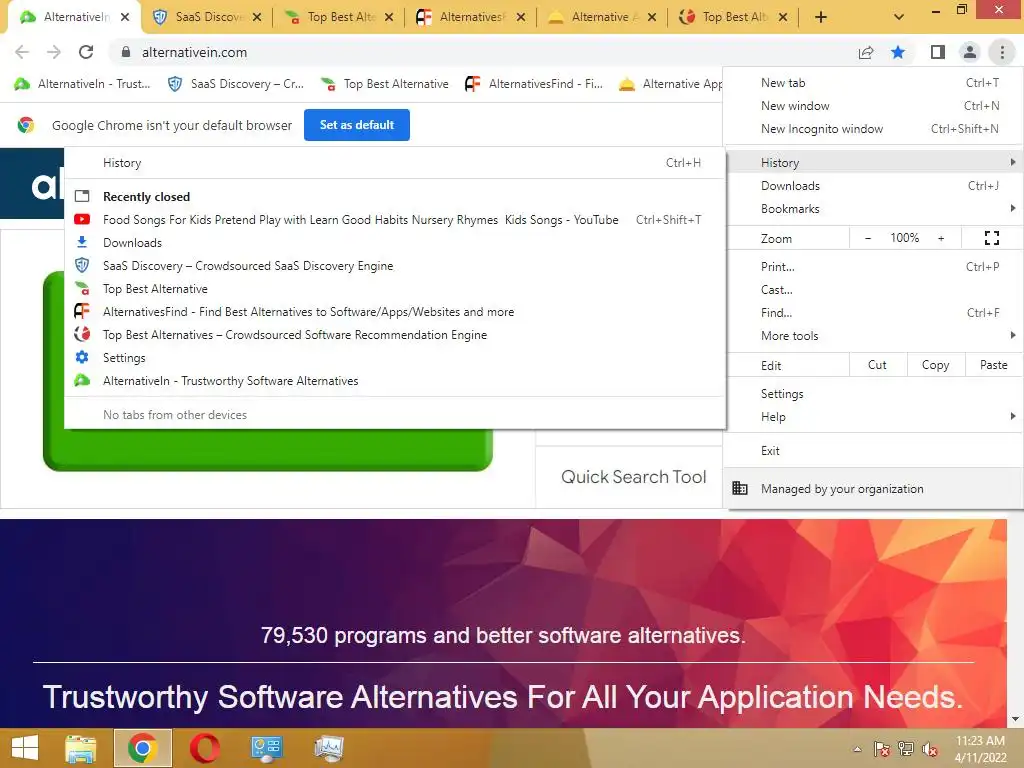
Task: Switch to the Alternative App tab
Action: click(x=601, y=18)
